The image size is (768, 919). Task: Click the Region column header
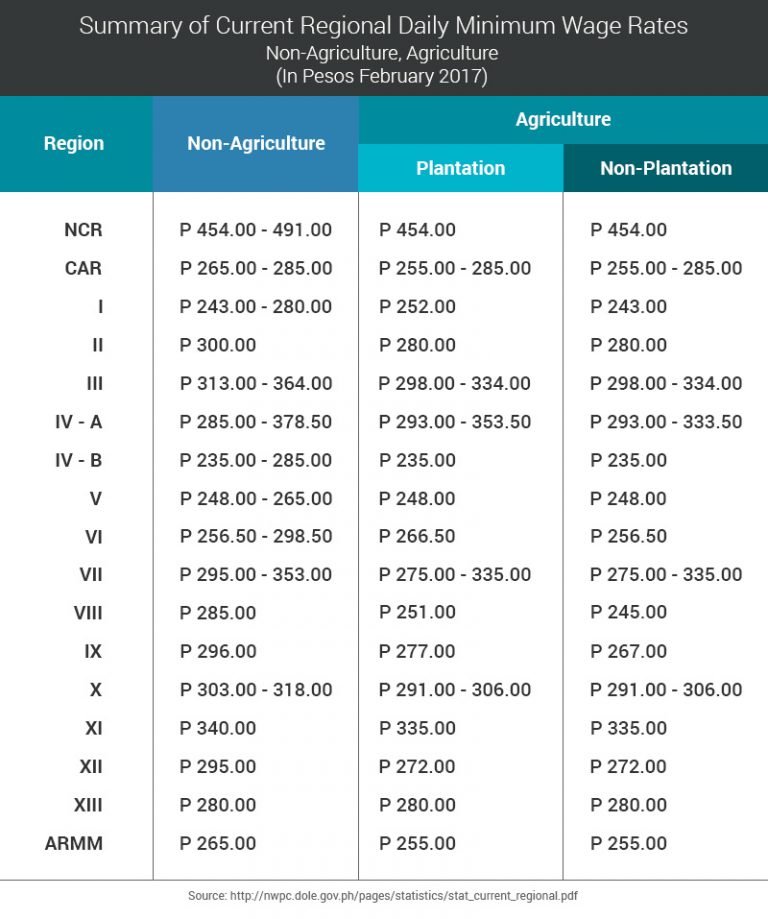pyautogui.click(x=74, y=143)
